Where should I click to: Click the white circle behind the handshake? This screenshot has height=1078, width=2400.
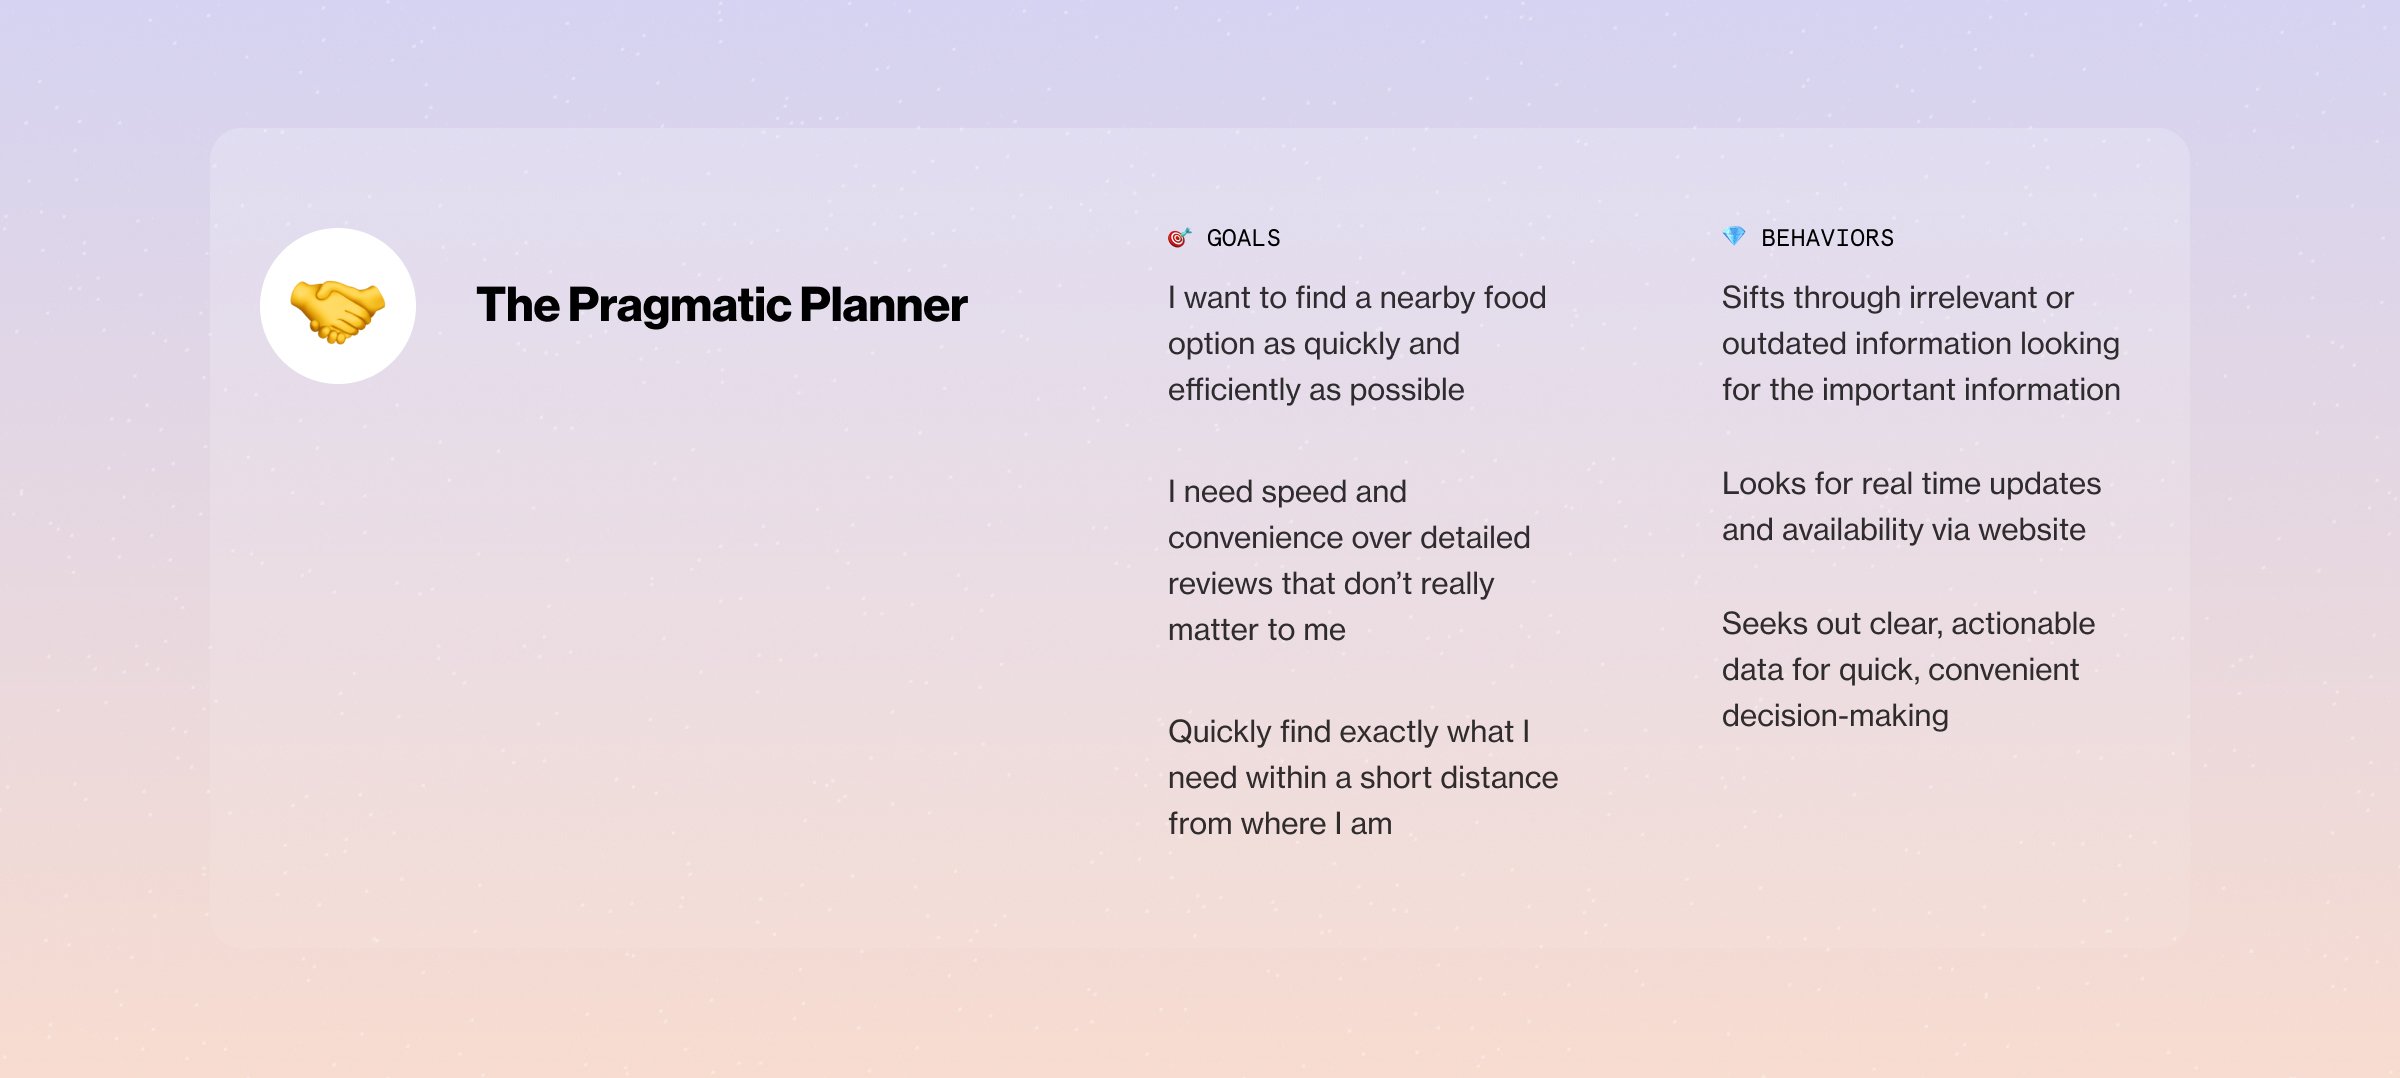coord(338,306)
